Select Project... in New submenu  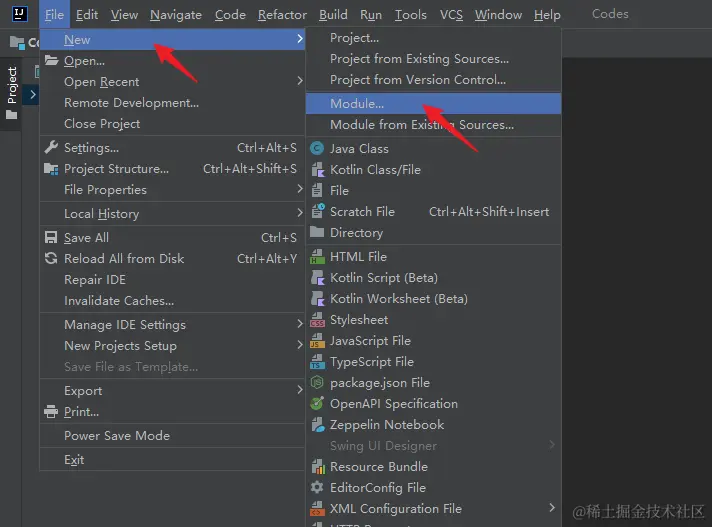433,38
